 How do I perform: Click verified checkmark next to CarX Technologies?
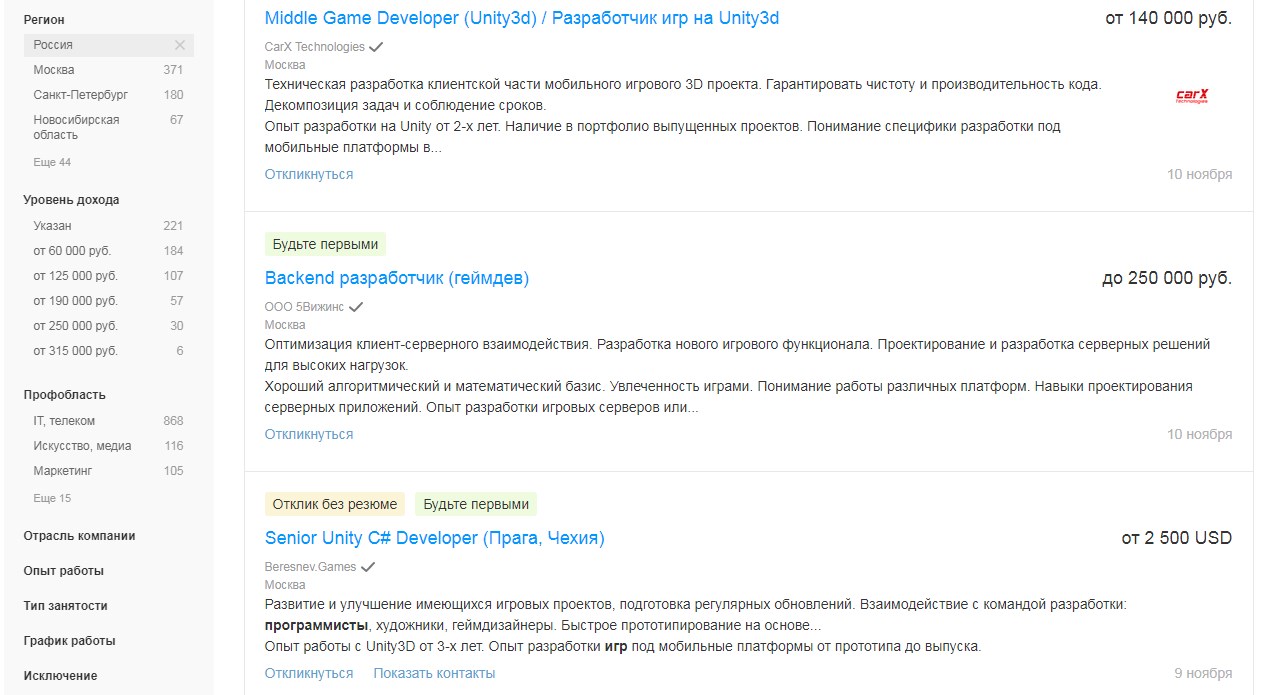point(376,47)
